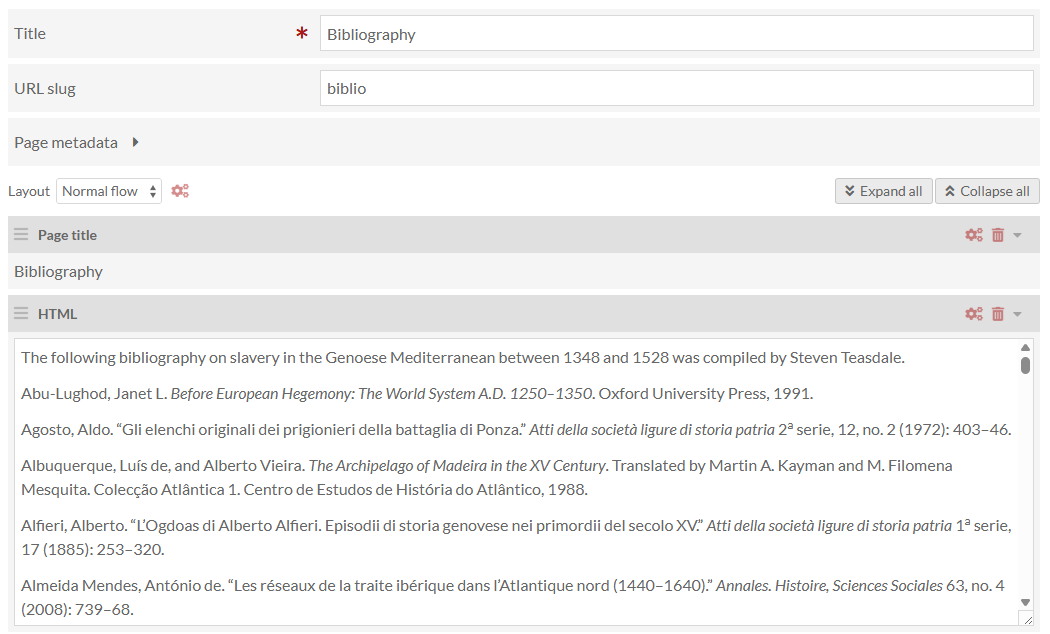Expand the Page metadata section
The image size is (1050, 634).
[x=135, y=142]
